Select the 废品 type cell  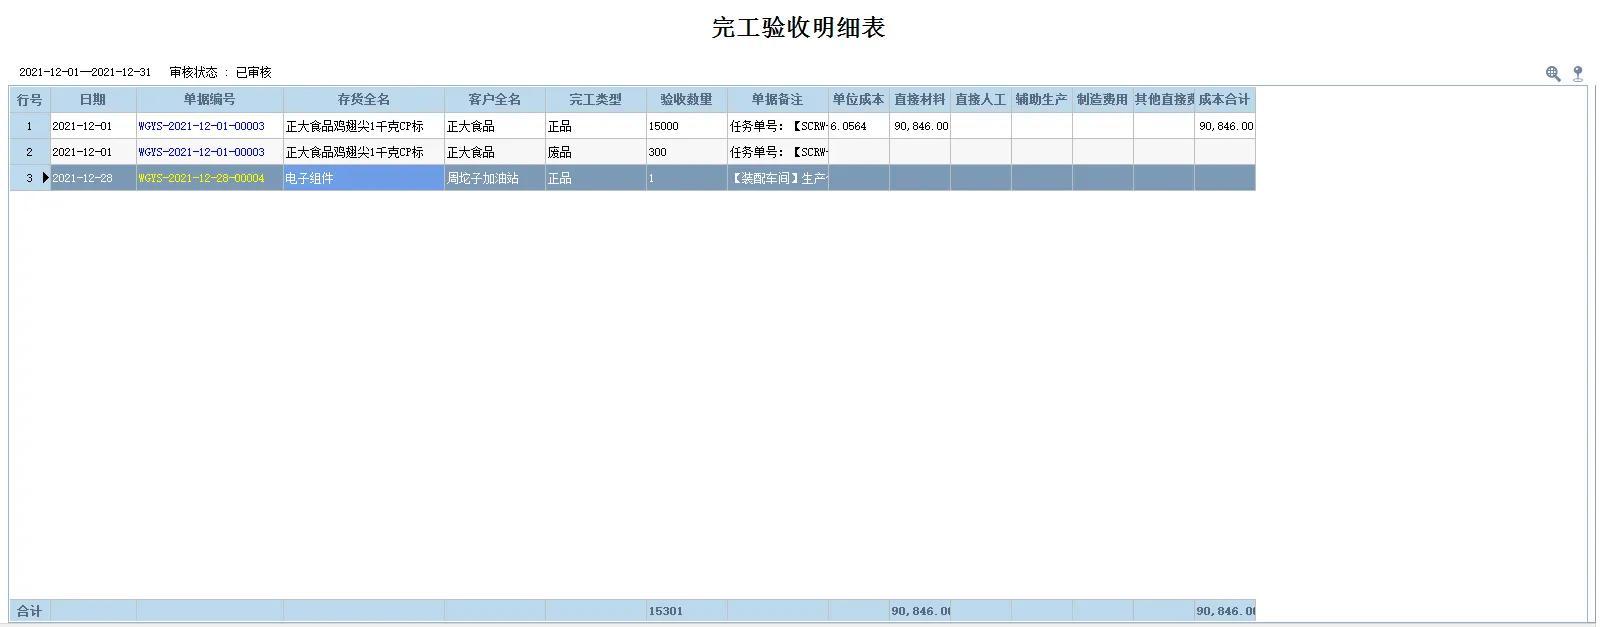(596, 152)
